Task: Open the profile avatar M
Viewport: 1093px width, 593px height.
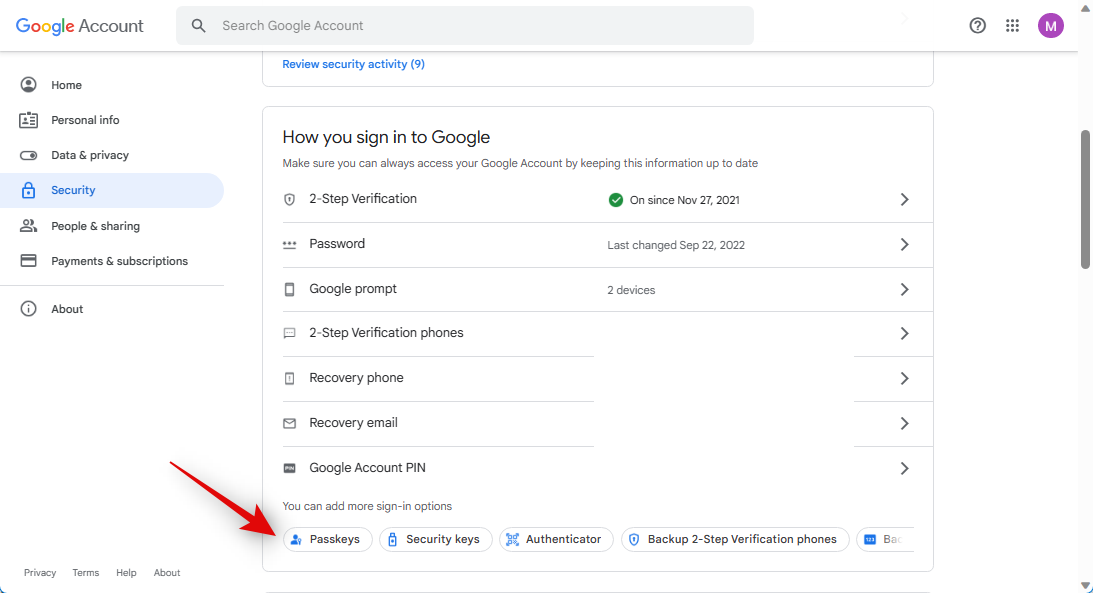Action: click(x=1050, y=26)
